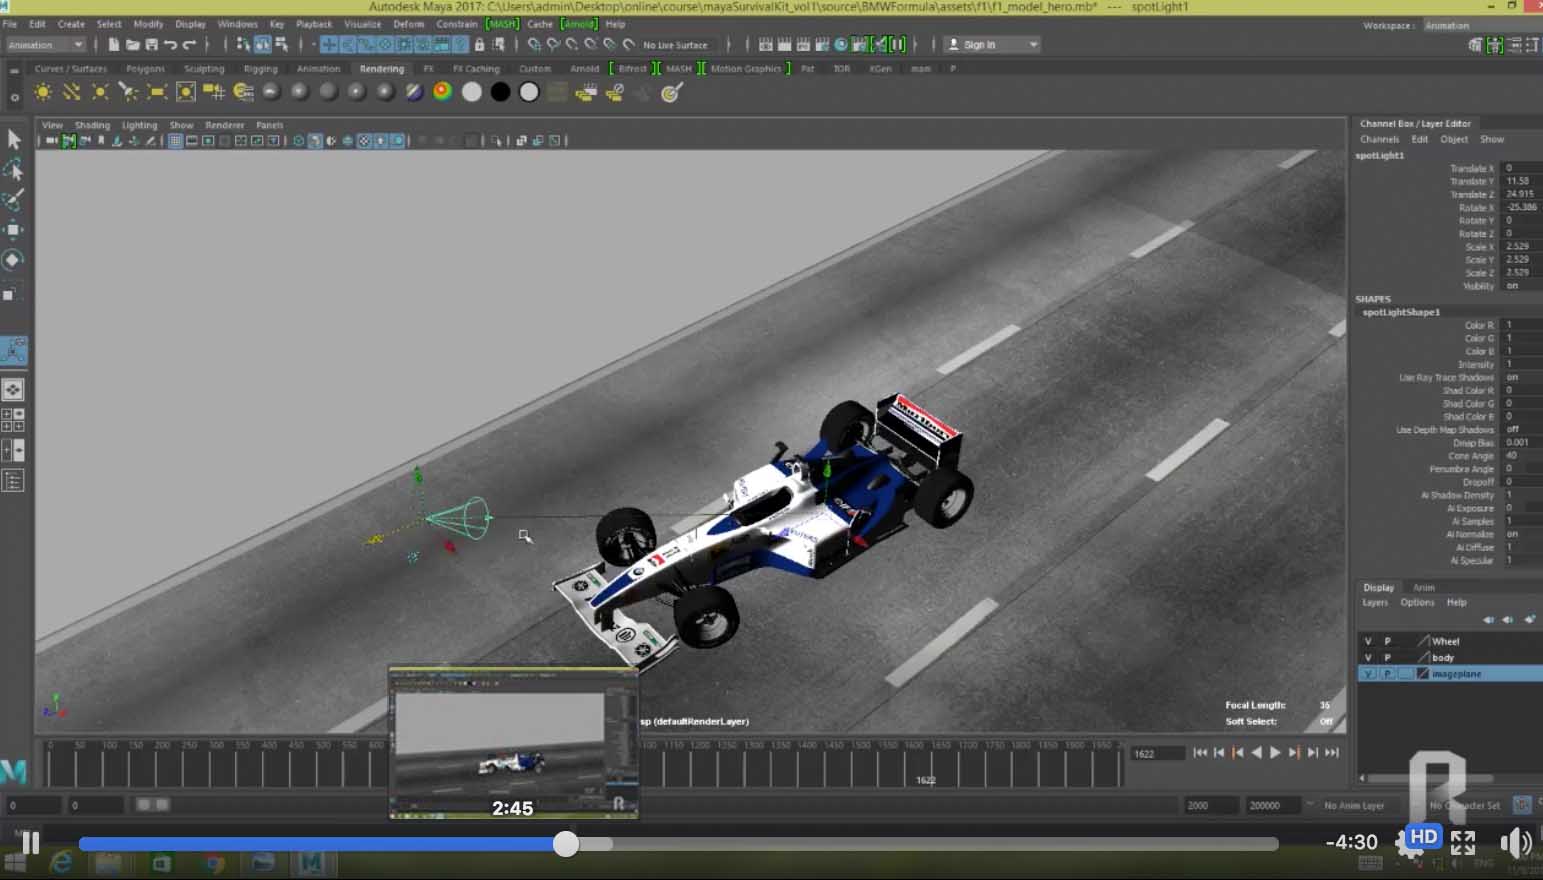This screenshot has width=1543, height=880.
Task: Click the Save scene icon
Action: [x=151, y=45]
